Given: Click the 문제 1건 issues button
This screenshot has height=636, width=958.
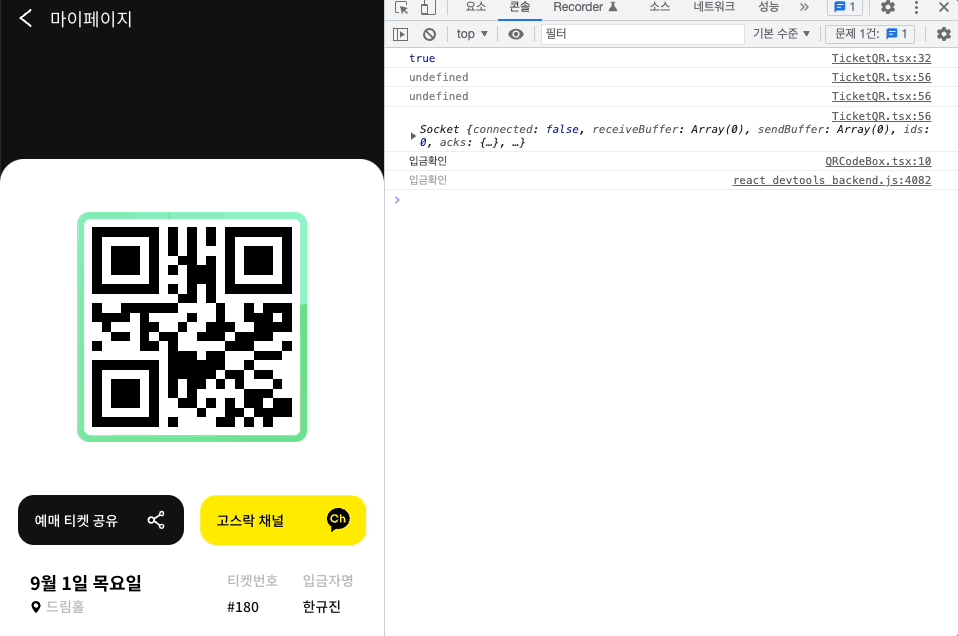Looking at the screenshot, I should pyautogui.click(x=870, y=34).
